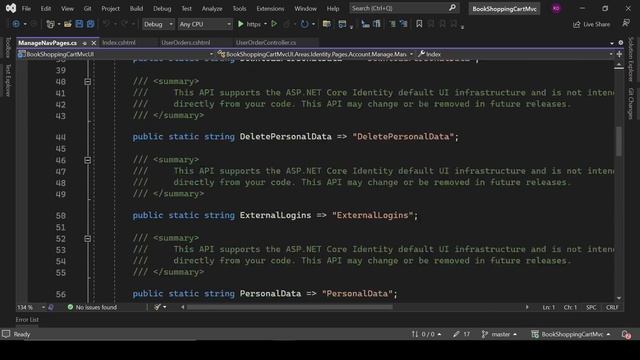Click the user account avatar
Viewport: 640px width, 360px height.
[x=556, y=9]
